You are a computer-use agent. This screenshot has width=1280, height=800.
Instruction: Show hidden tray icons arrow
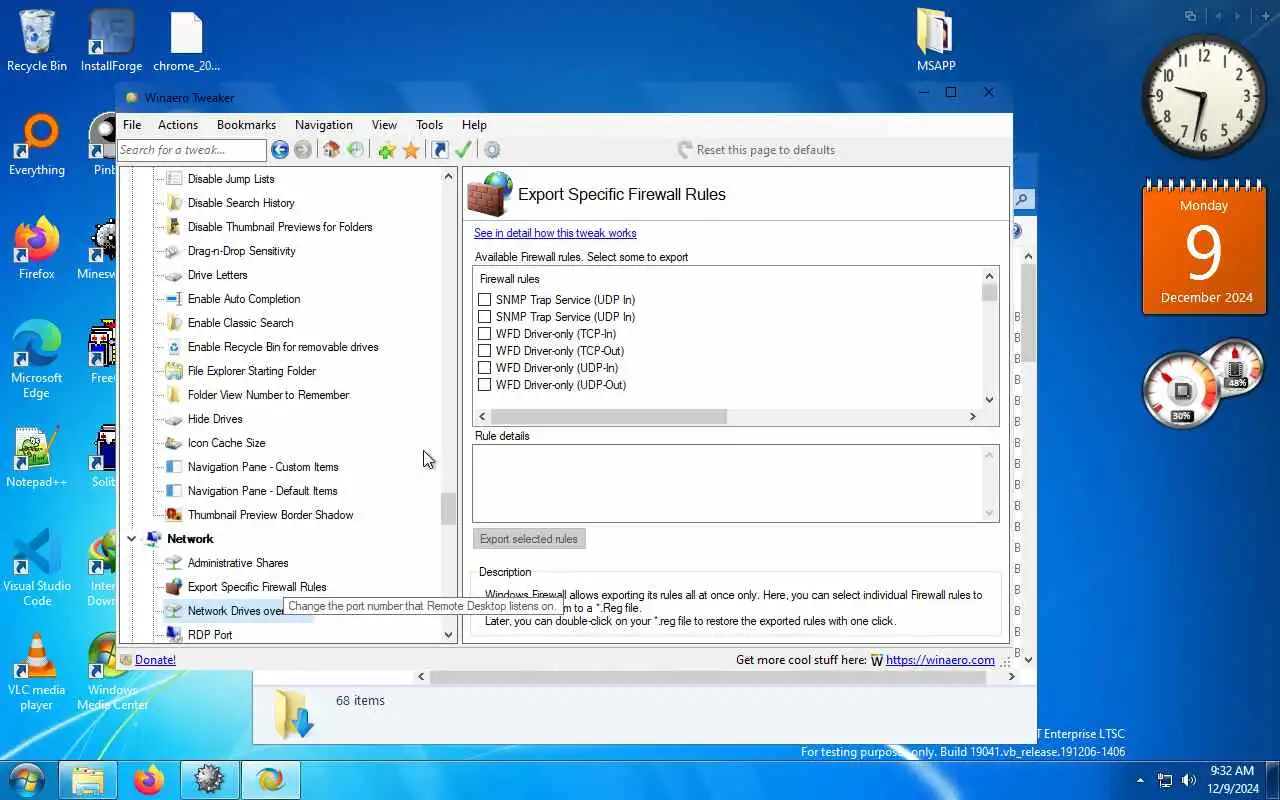(x=1141, y=780)
